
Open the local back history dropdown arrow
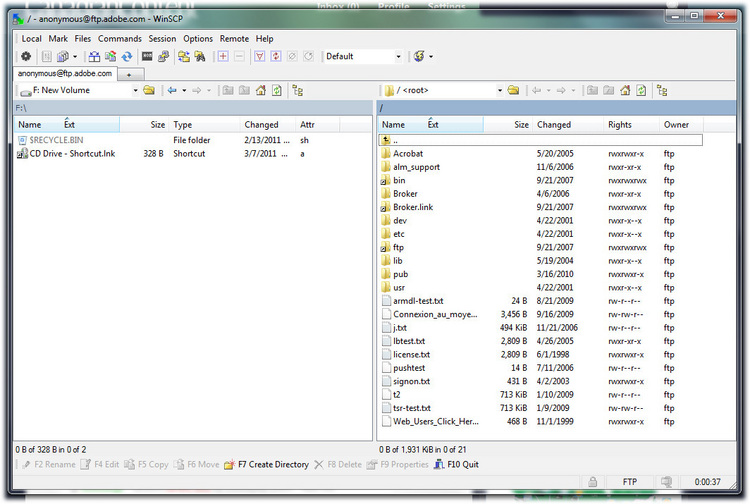pos(184,90)
